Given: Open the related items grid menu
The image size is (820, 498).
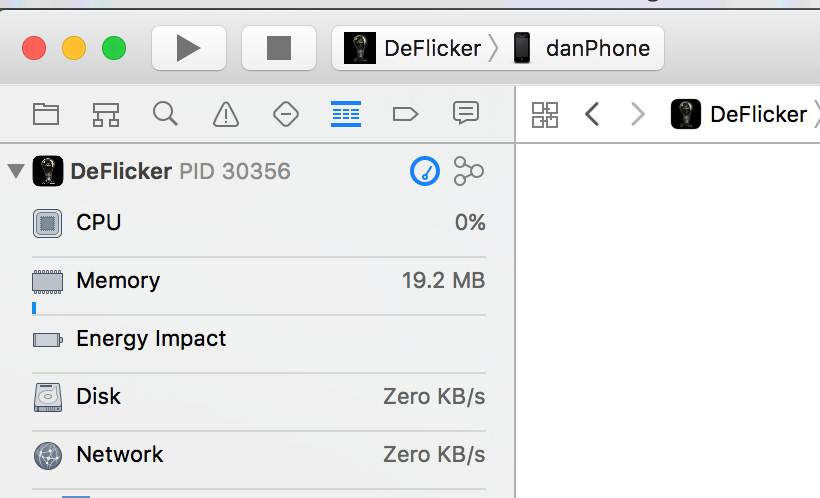Looking at the screenshot, I should 545,114.
